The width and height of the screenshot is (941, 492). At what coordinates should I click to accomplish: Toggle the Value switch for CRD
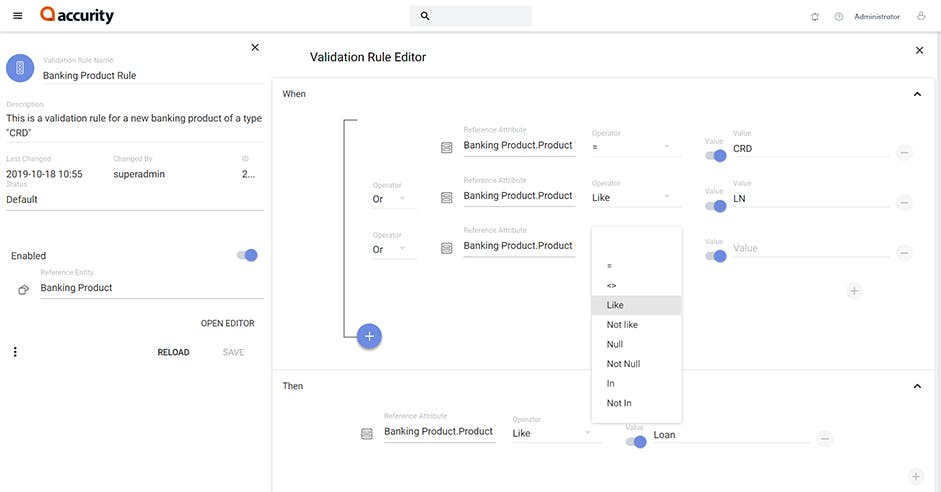(x=716, y=155)
